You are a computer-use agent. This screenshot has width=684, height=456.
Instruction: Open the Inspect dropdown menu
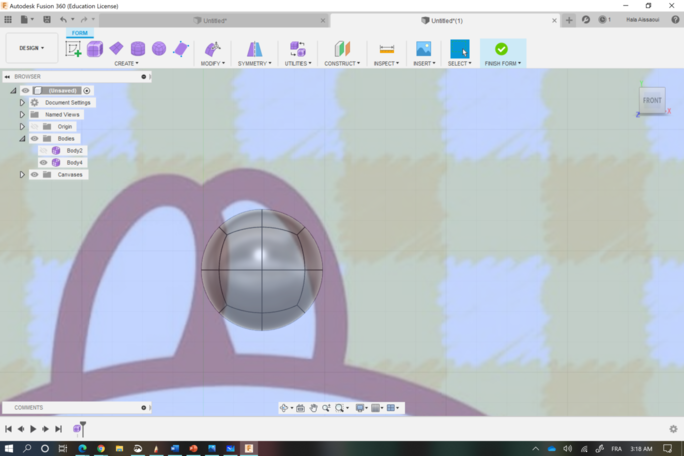[x=386, y=64]
